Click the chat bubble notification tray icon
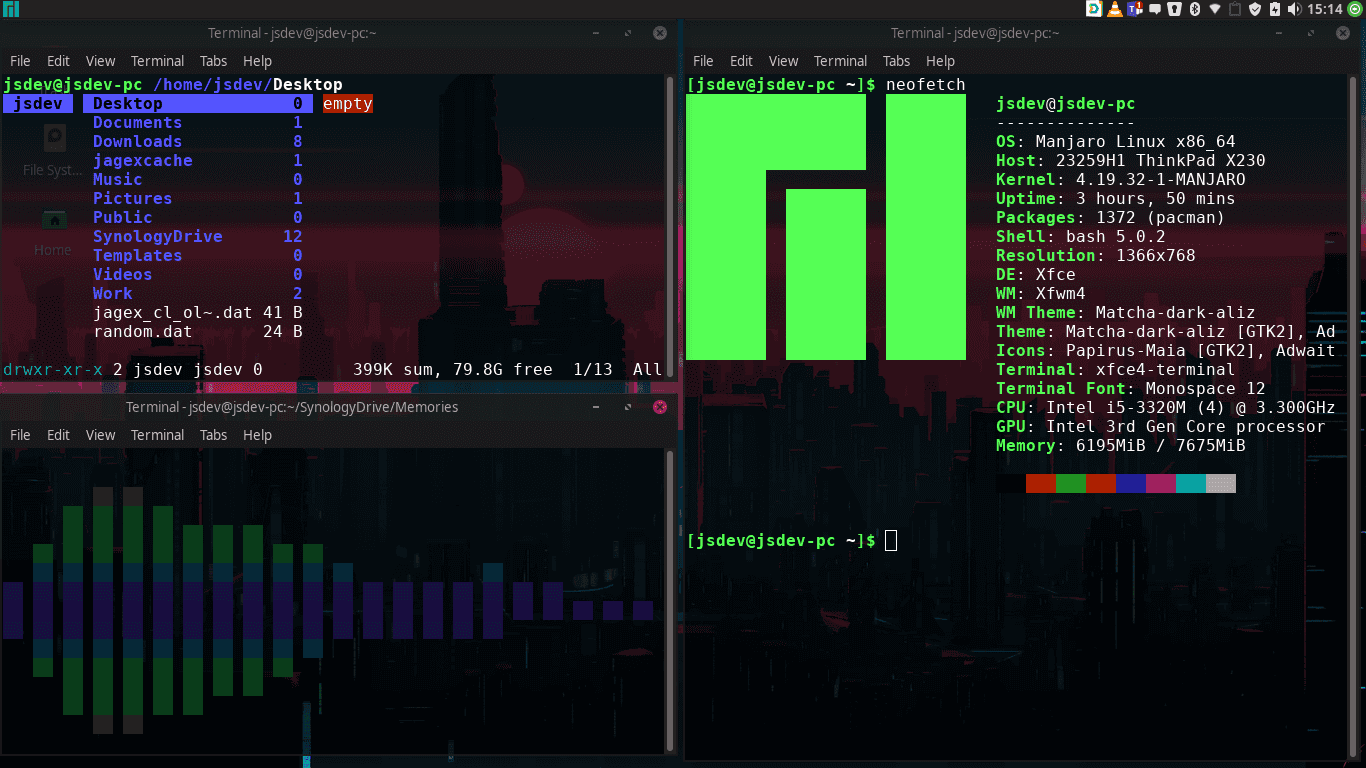 (x=1155, y=9)
